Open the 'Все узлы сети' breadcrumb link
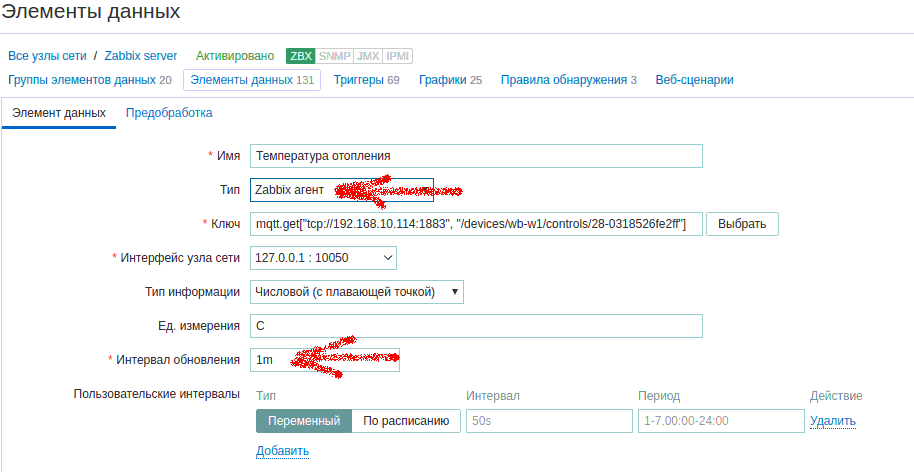The image size is (914, 472). 47,56
